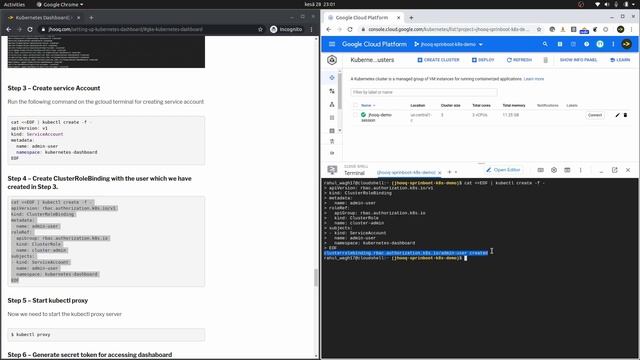Add a new Cloud Shell terminal tab
Screen dimensions: 640x360
[x=449, y=172]
